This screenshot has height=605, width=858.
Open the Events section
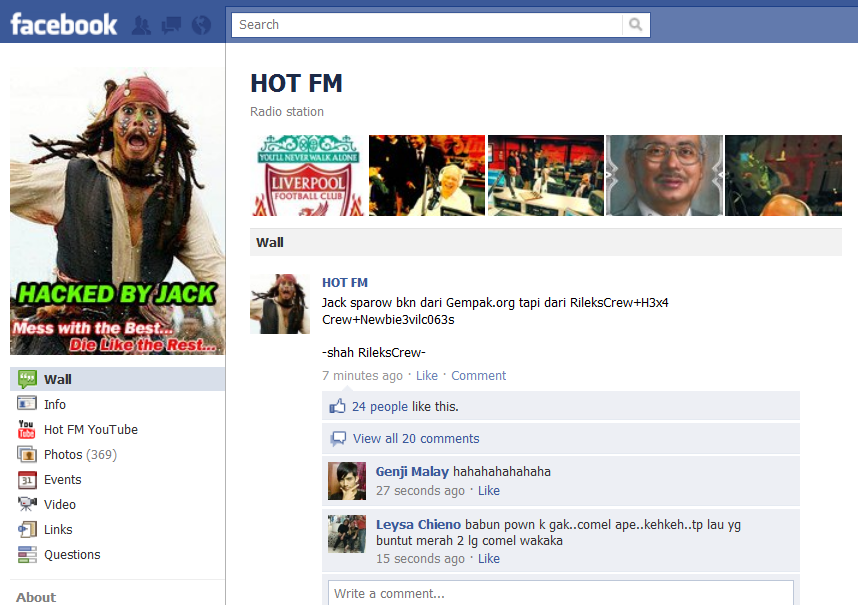point(62,480)
